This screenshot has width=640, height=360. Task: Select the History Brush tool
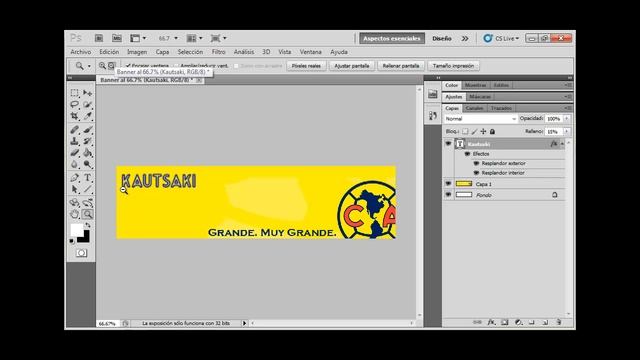click(87, 141)
